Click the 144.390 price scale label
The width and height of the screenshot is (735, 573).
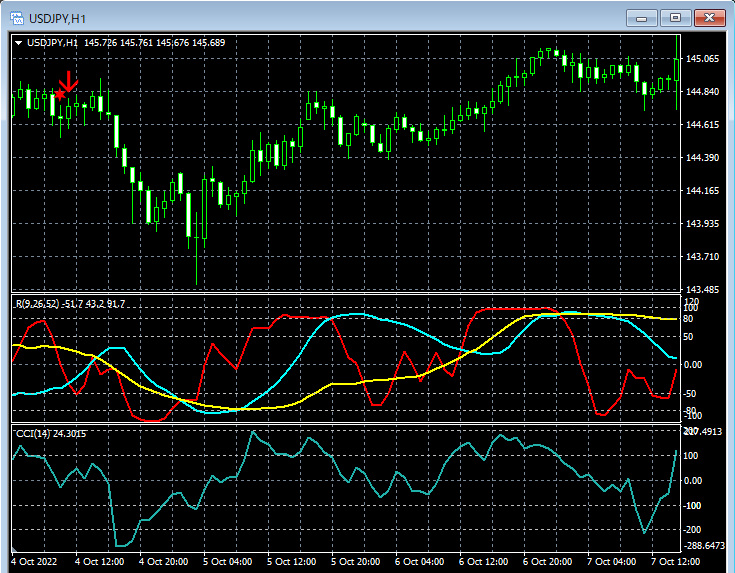click(x=702, y=158)
